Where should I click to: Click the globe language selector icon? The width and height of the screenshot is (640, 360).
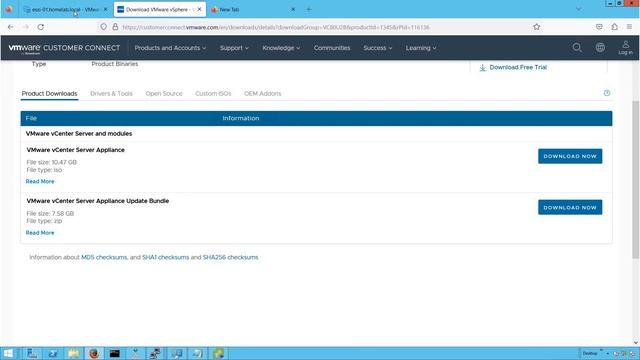pyautogui.click(x=600, y=48)
